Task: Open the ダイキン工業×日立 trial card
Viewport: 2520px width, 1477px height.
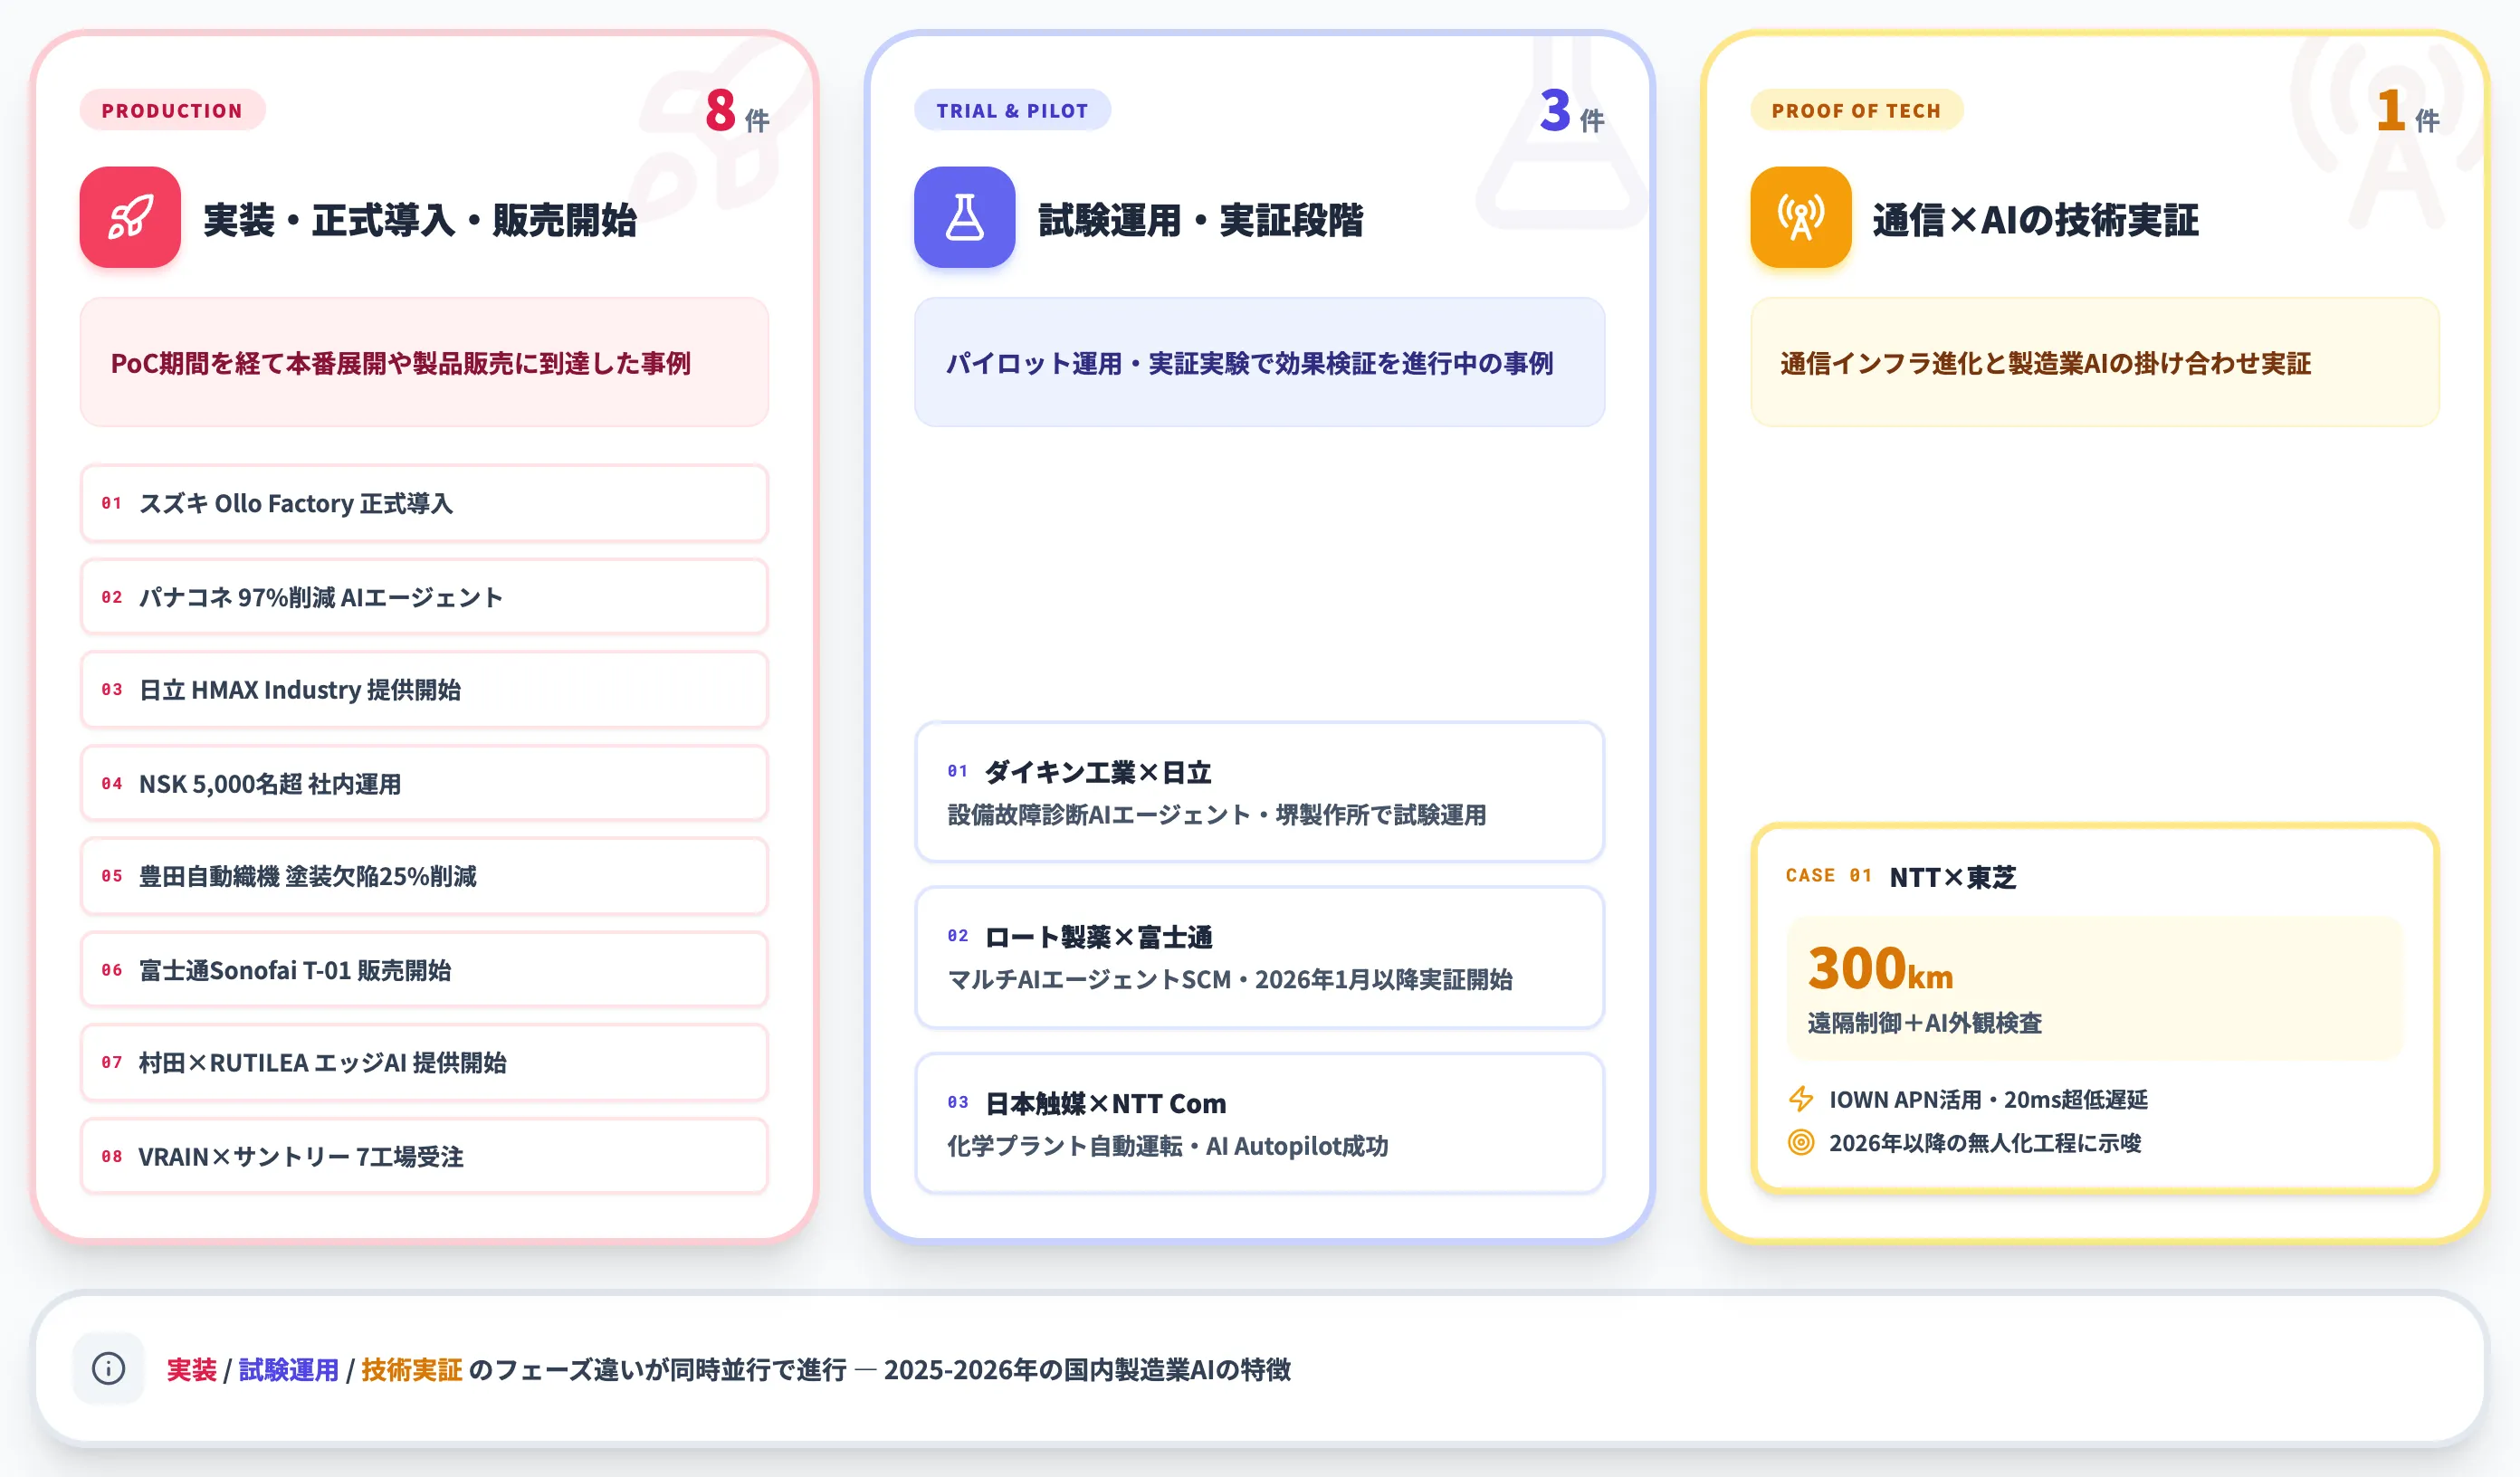Action: pos(1259,792)
